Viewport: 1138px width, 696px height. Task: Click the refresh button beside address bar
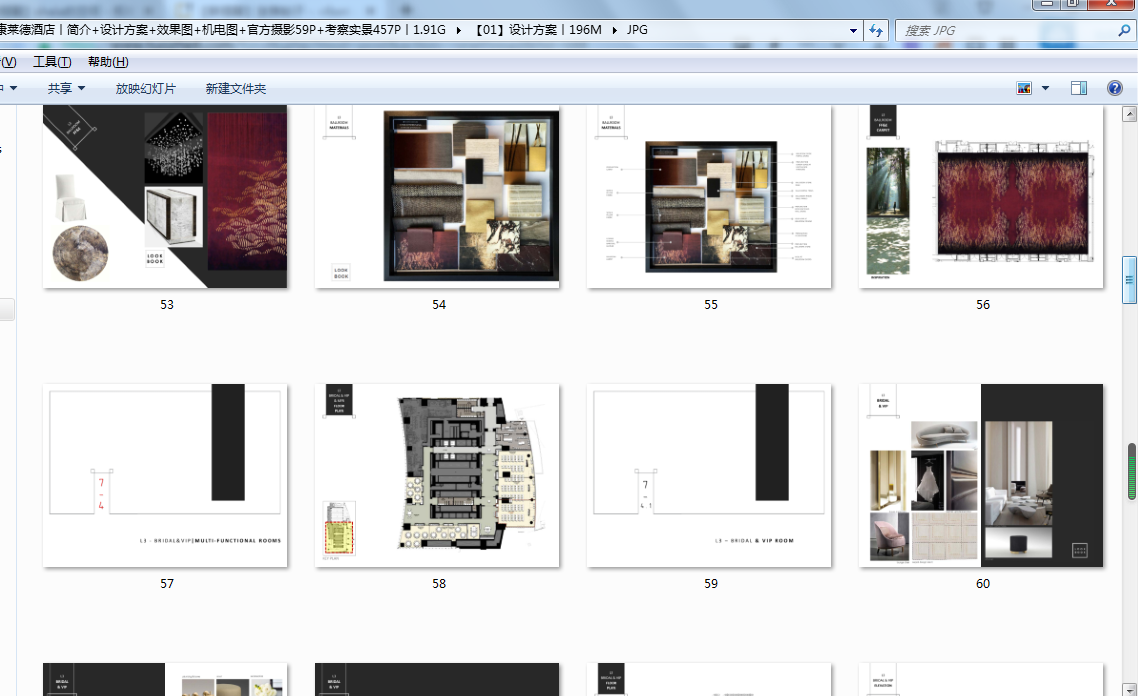[x=876, y=30]
